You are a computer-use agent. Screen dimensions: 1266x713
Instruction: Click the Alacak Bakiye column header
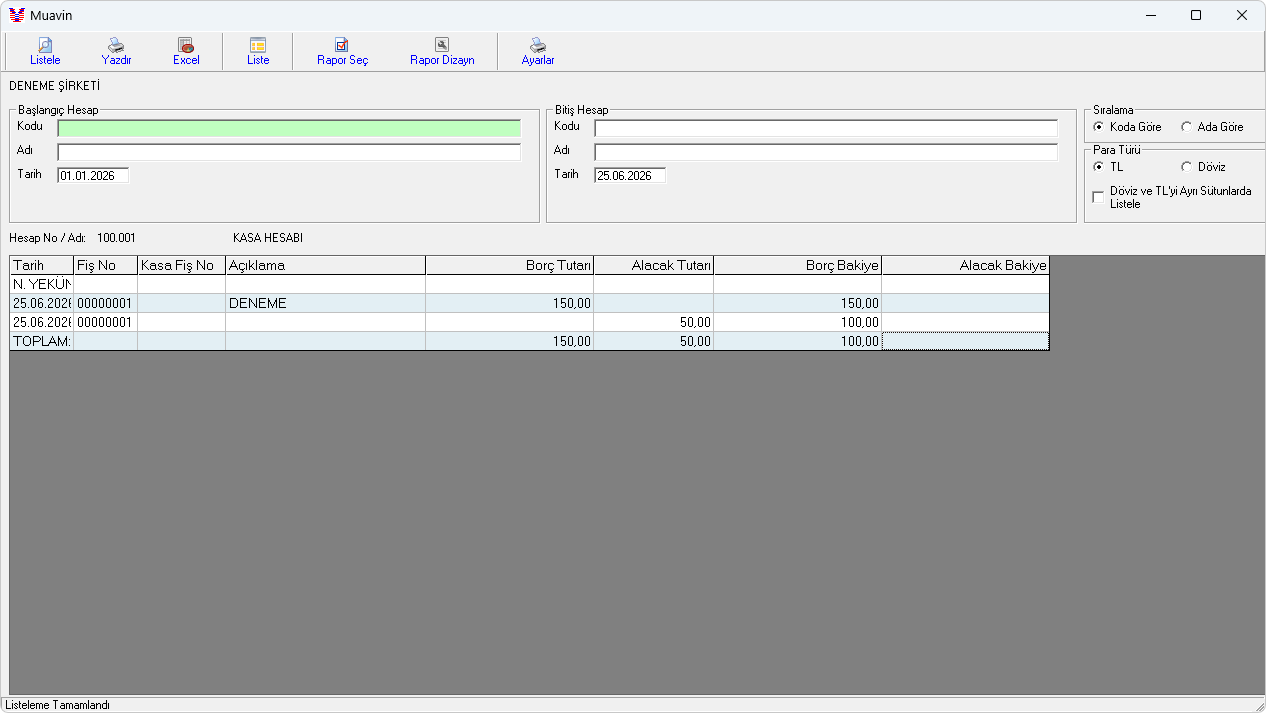966,265
